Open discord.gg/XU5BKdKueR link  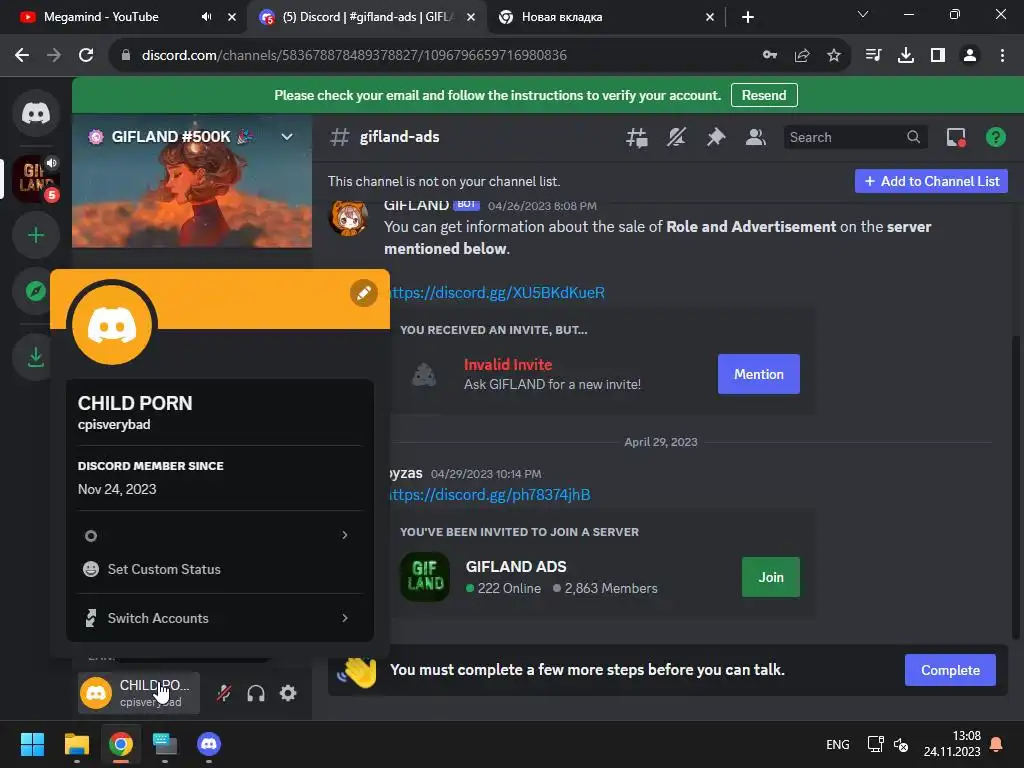pos(497,292)
